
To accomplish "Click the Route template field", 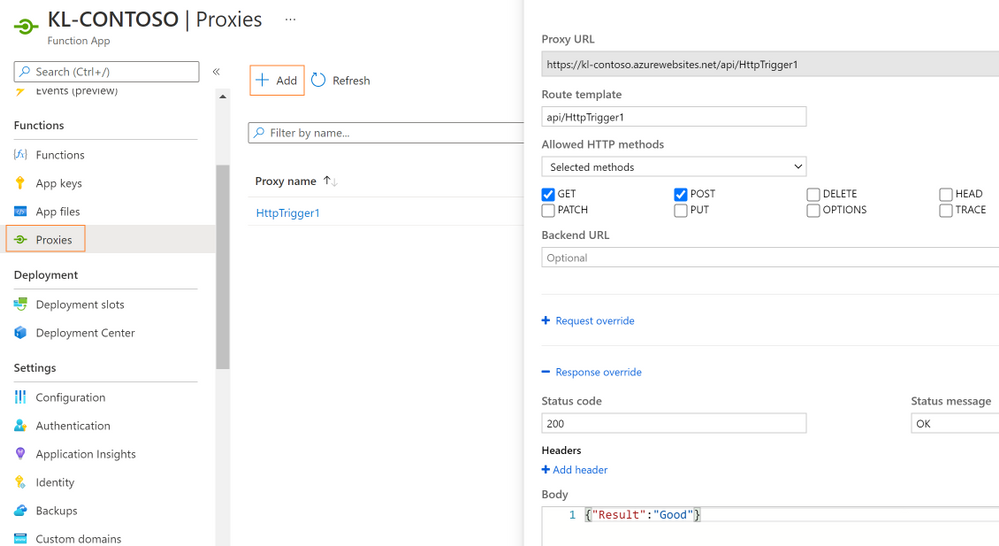I will click(673, 117).
